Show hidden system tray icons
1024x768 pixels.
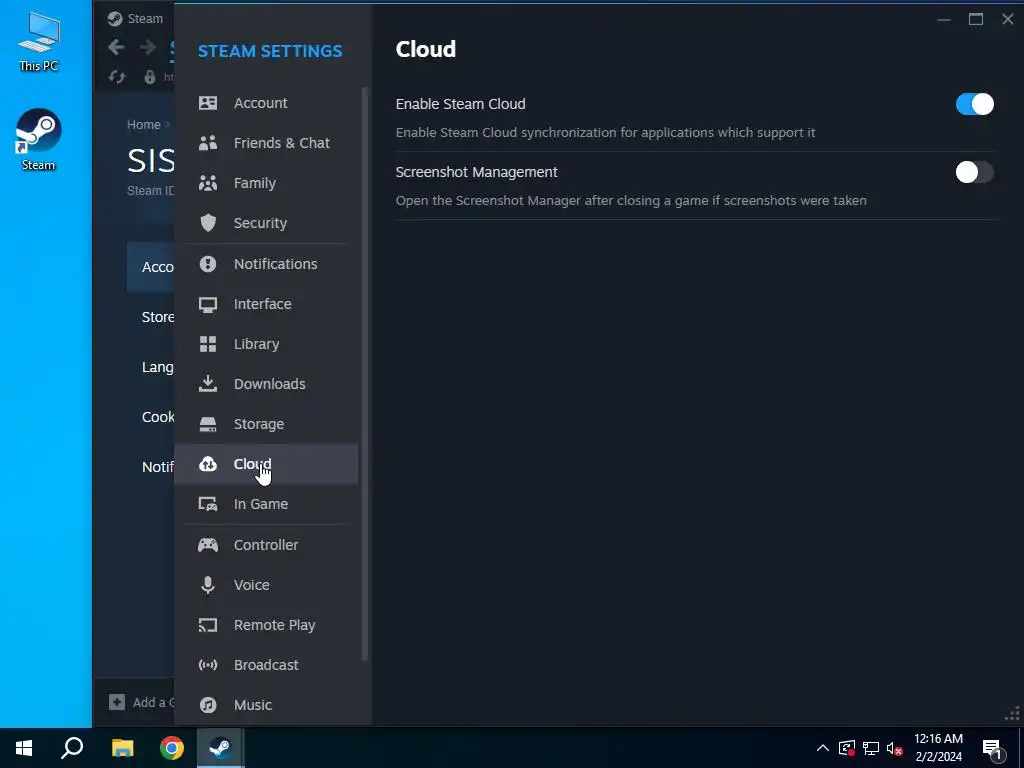823,748
